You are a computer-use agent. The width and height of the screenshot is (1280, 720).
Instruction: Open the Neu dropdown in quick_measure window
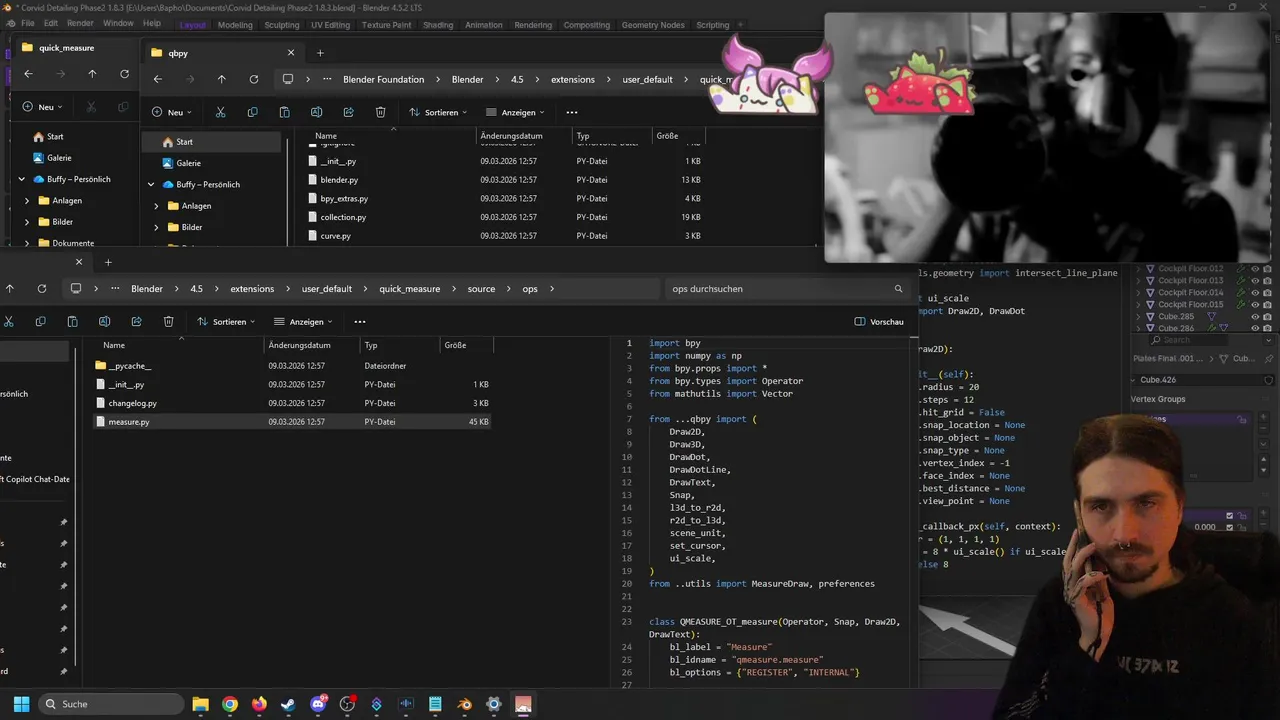point(43,106)
